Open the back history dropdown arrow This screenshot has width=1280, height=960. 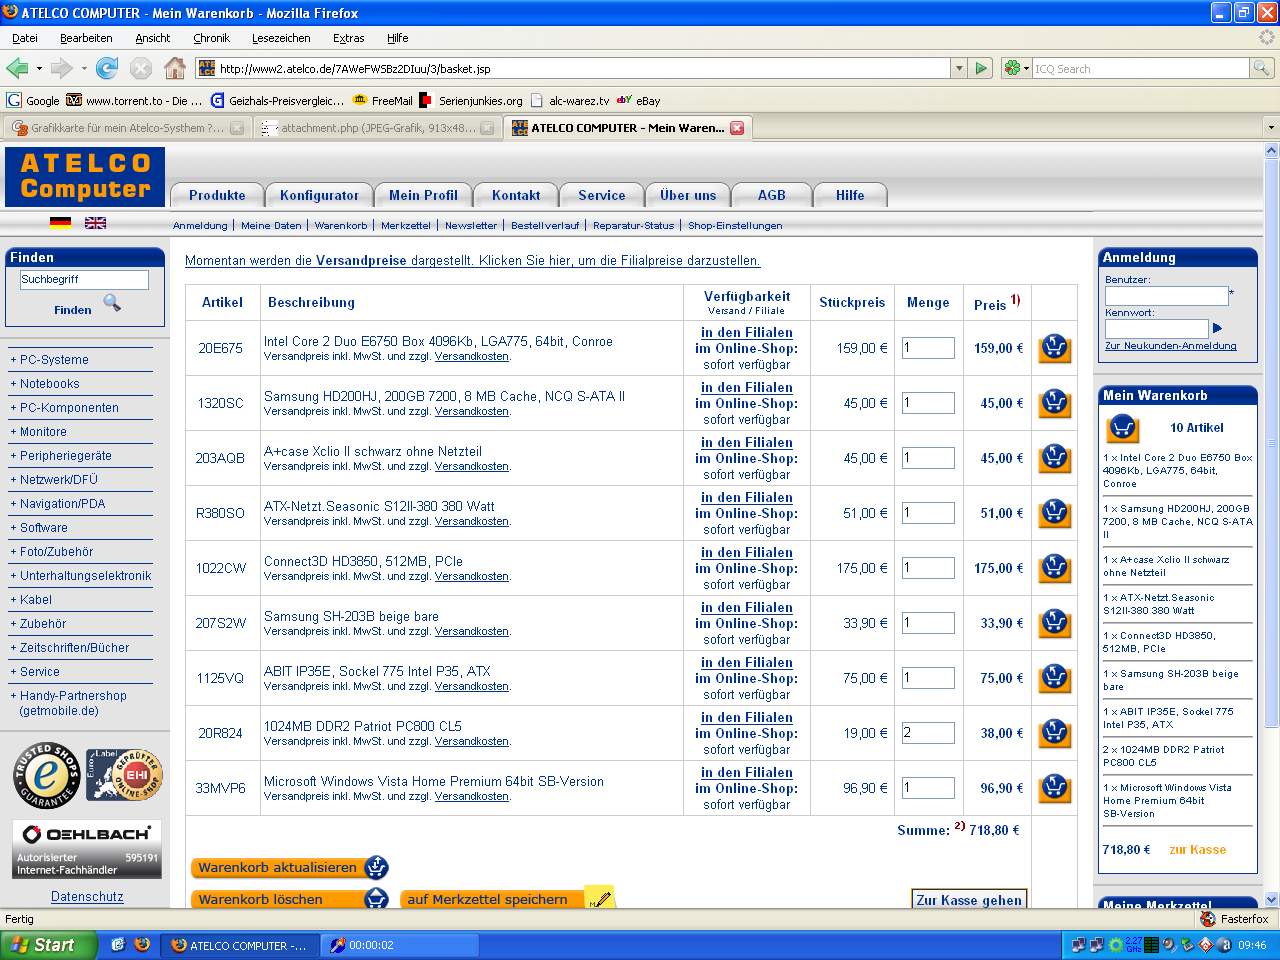(x=39, y=69)
